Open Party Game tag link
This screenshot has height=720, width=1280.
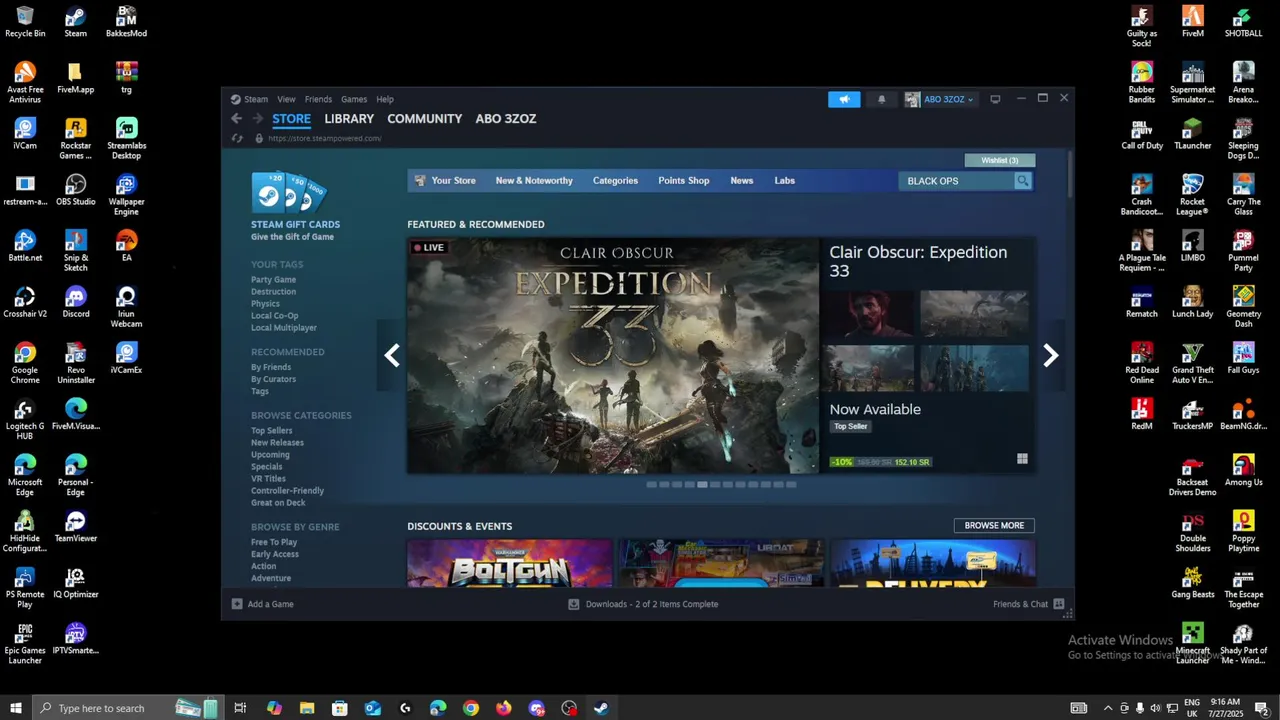tap(273, 279)
